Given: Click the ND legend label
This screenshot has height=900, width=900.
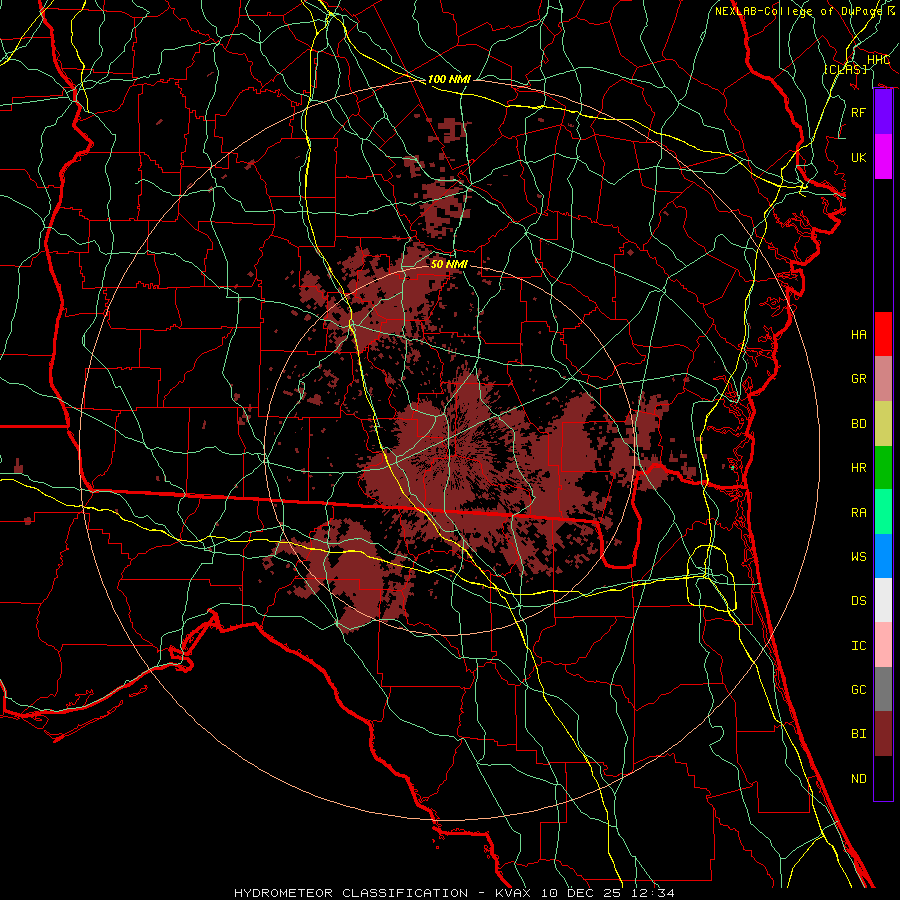Looking at the screenshot, I should click(859, 779).
